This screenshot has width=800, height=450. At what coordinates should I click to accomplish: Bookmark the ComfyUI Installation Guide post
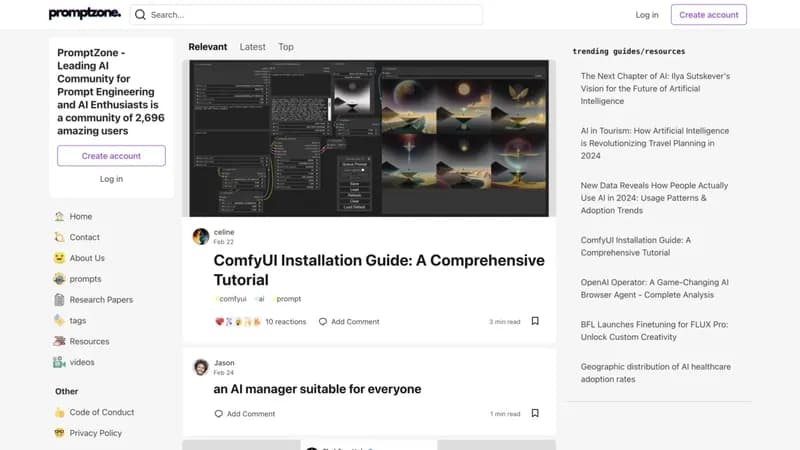point(535,321)
